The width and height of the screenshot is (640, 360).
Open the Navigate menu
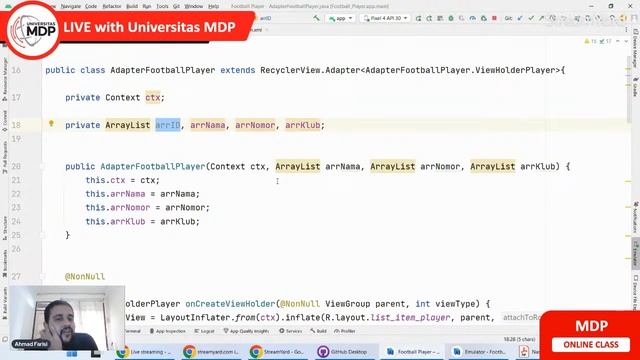click(71, 7)
